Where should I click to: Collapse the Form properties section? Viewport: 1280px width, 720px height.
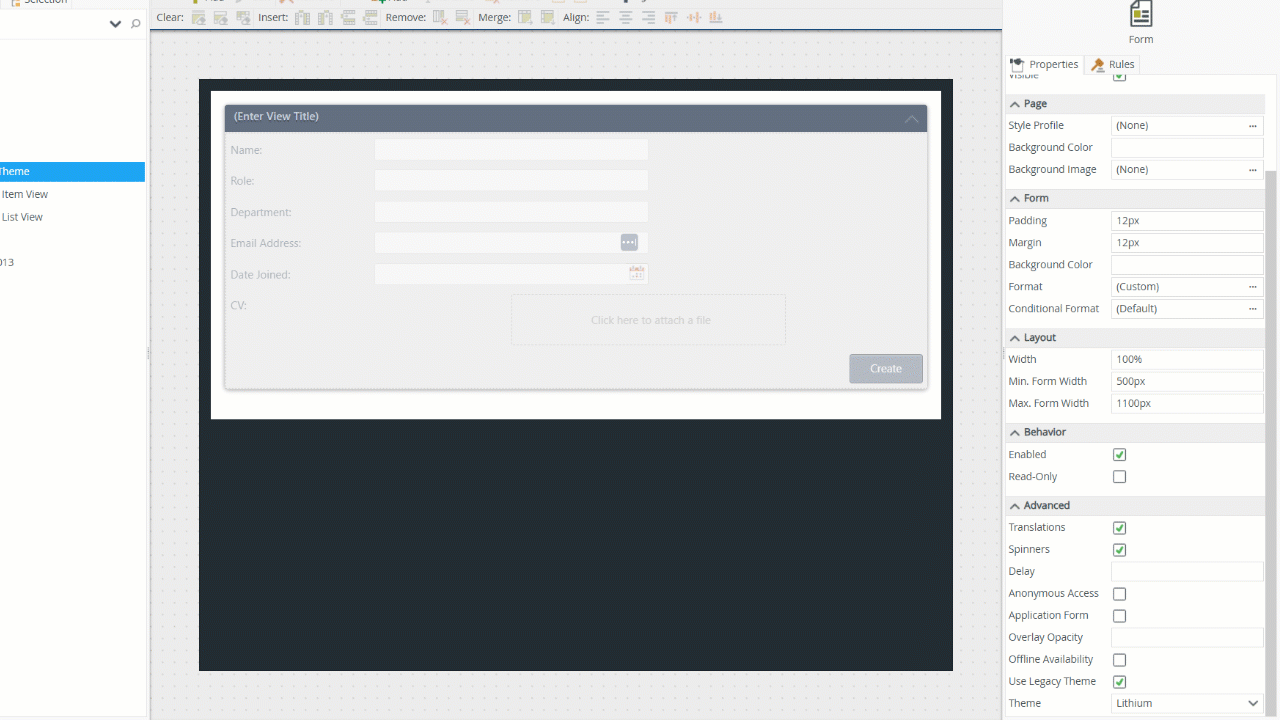click(1015, 199)
